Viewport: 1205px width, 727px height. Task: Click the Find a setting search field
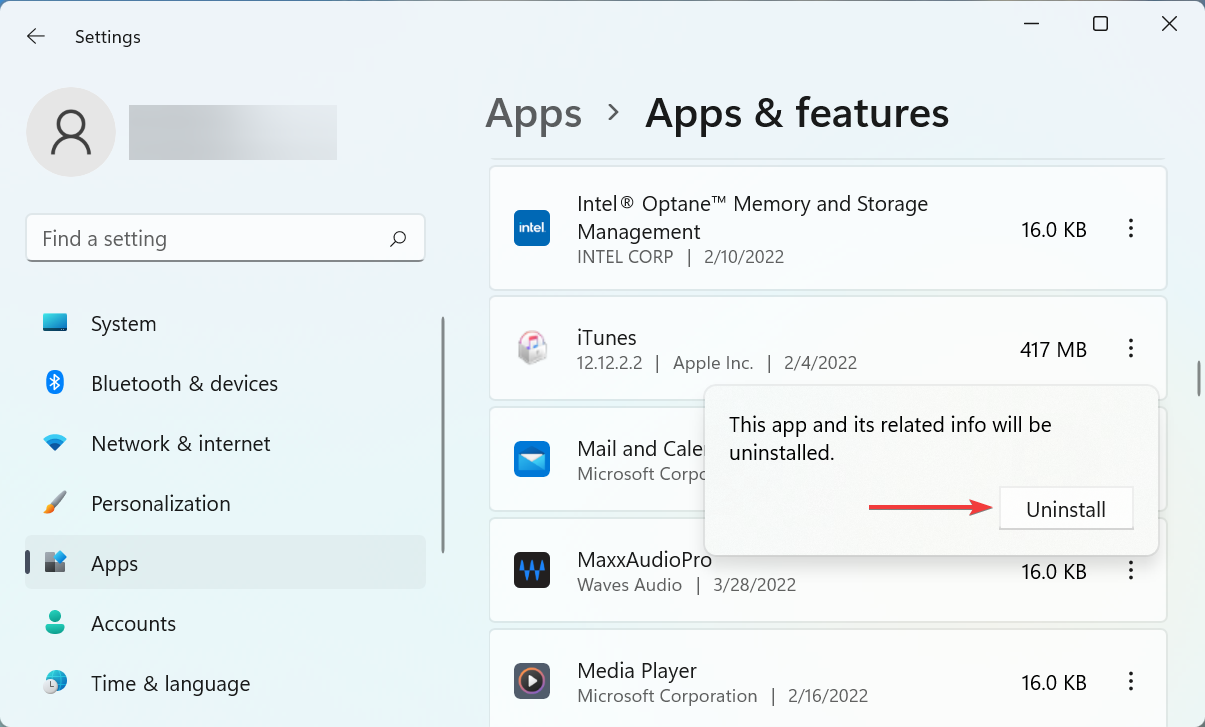[225, 238]
